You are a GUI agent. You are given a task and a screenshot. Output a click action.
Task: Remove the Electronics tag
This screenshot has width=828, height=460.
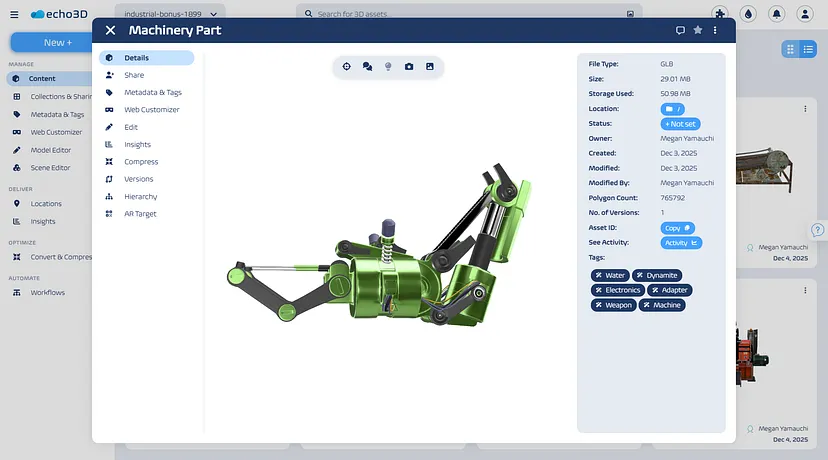click(598, 290)
